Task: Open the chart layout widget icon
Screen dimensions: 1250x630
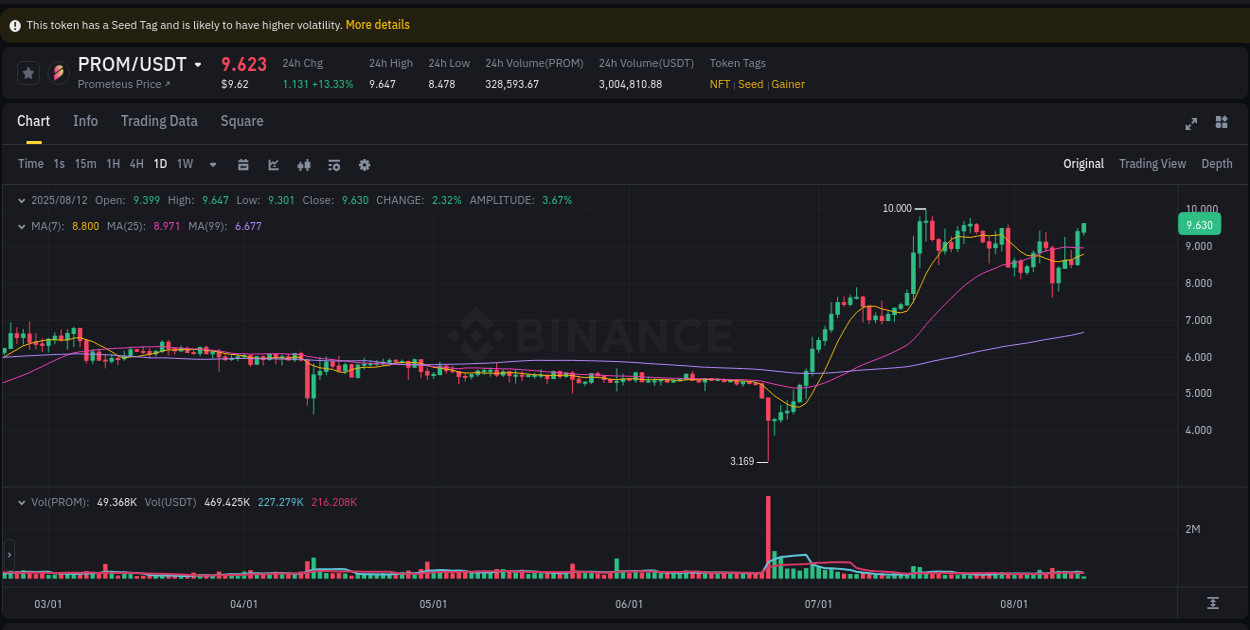Action: click(x=1221, y=122)
